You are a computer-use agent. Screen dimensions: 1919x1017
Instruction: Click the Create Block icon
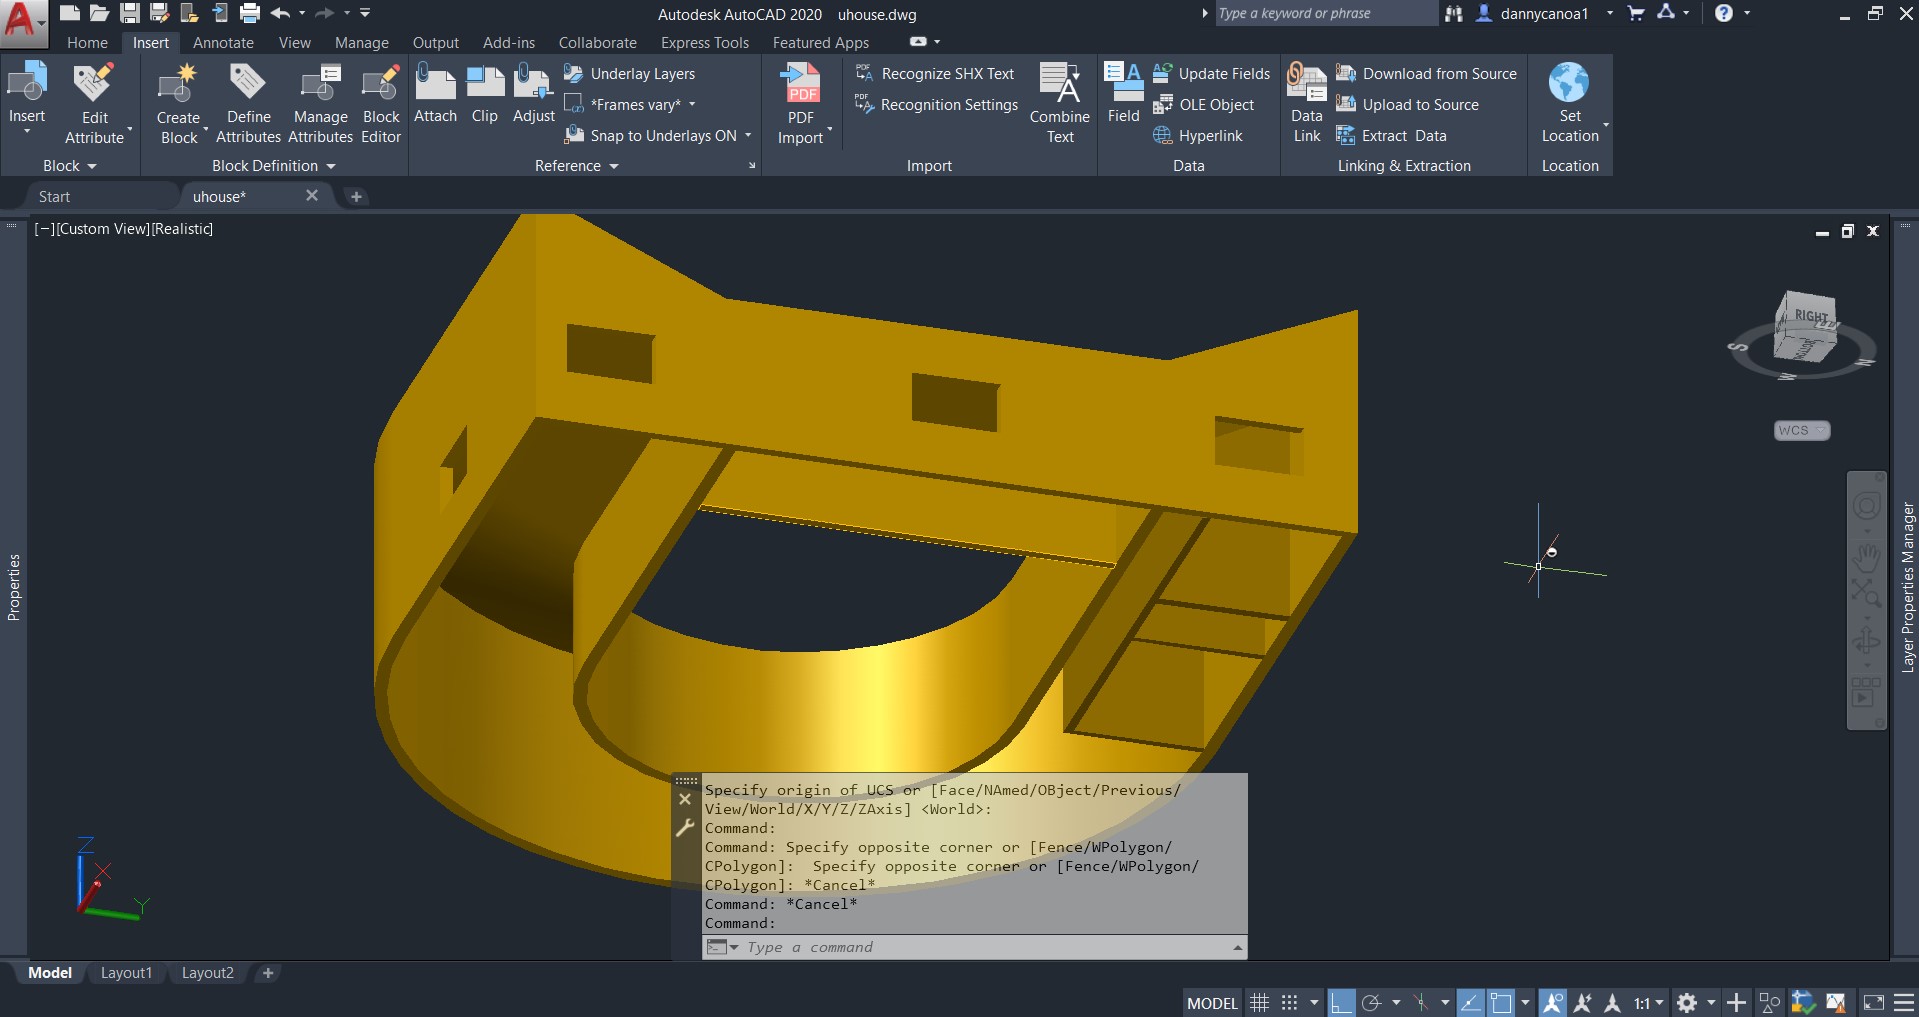click(178, 83)
